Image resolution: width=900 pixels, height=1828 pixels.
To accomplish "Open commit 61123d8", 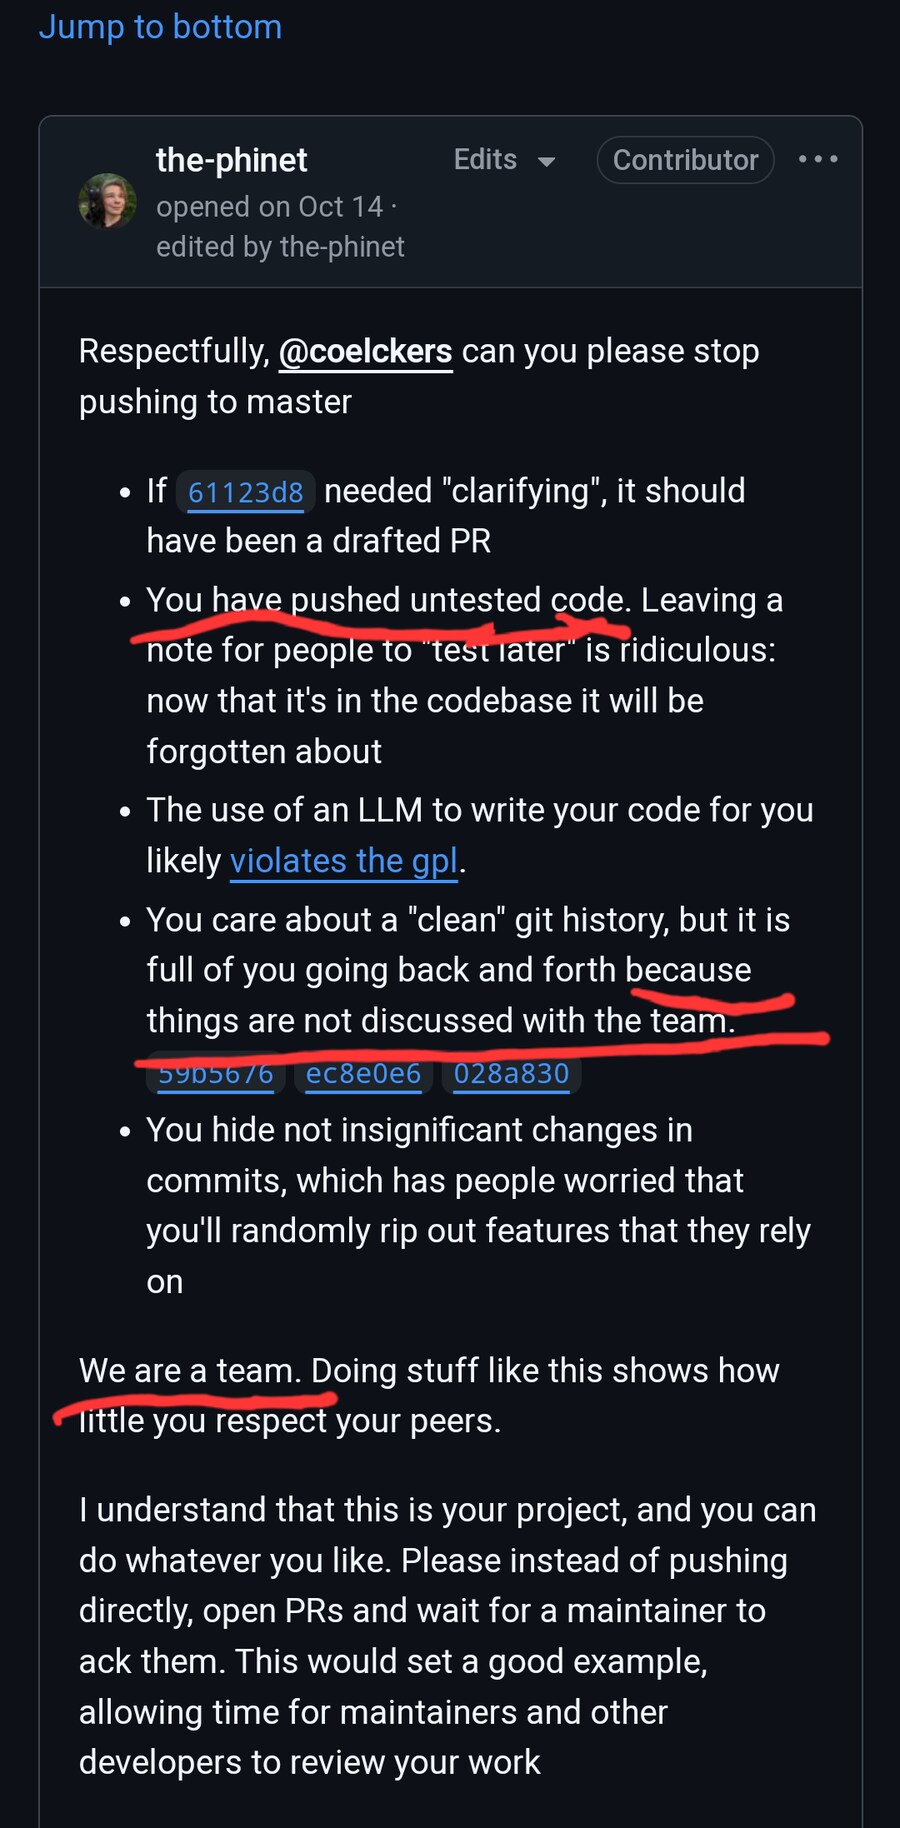I will pyautogui.click(x=243, y=491).
